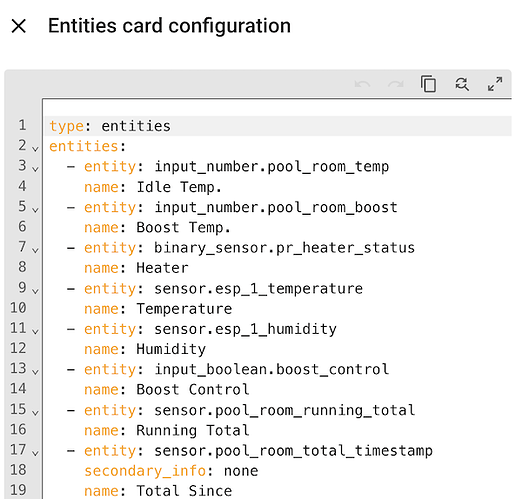522x499 pixels.
Task: Click on input_boolean.boost_control text
Action: tap(272, 370)
